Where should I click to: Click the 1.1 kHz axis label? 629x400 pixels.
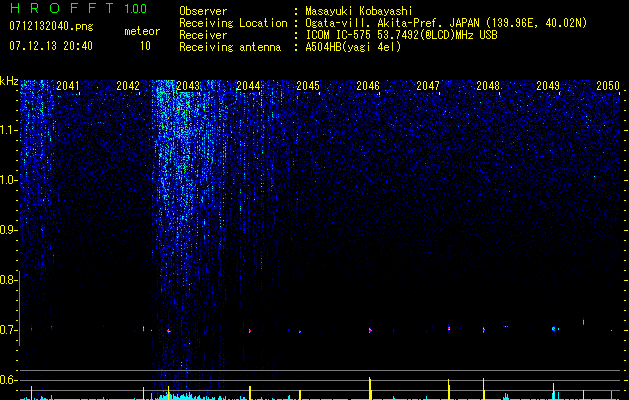point(8,130)
